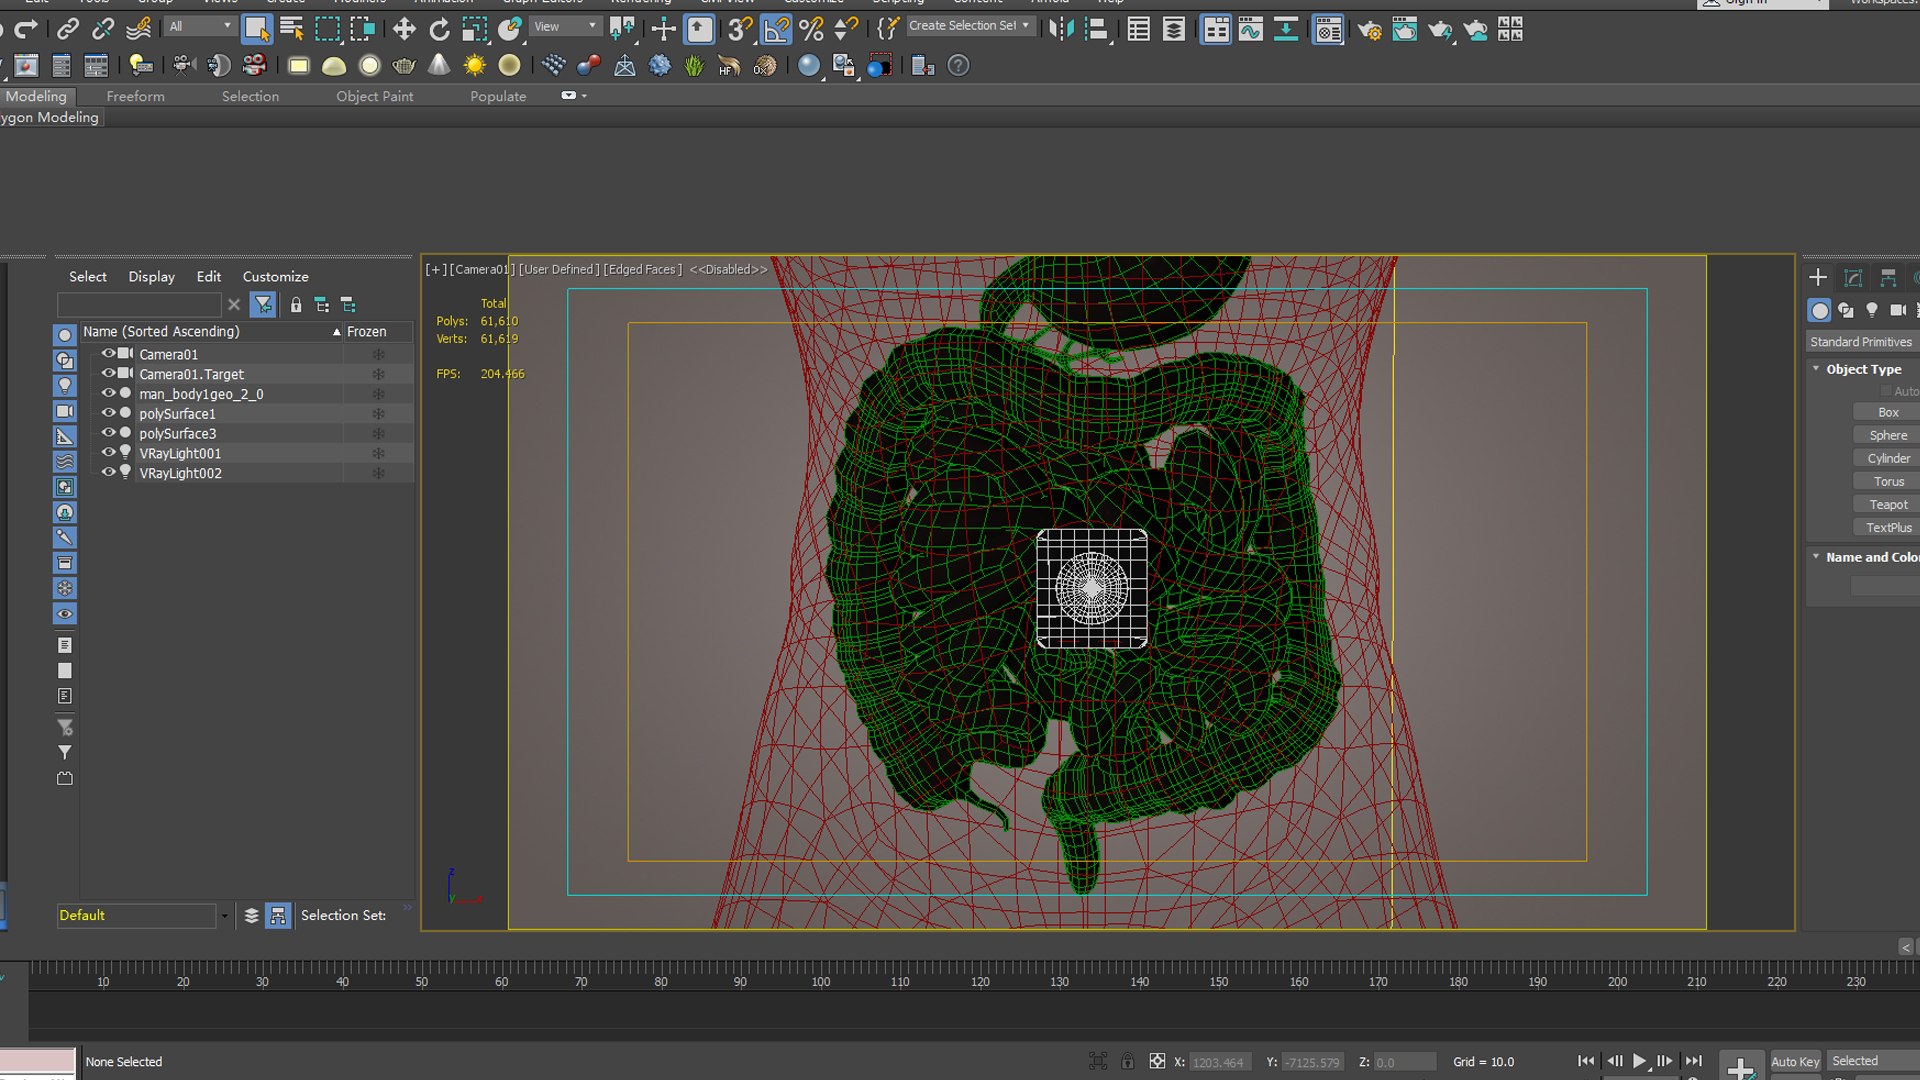This screenshot has height=1080, width=1920.
Task: Click the Unlink Selection icon
Action: [103, 29]
